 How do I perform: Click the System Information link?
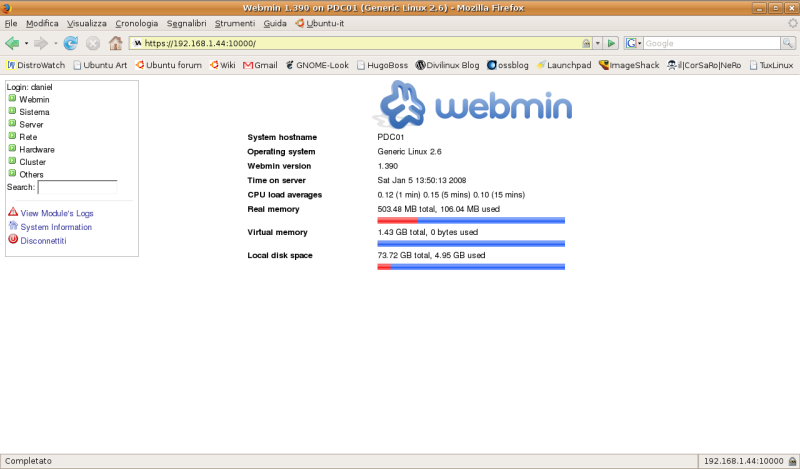[56, 227]
